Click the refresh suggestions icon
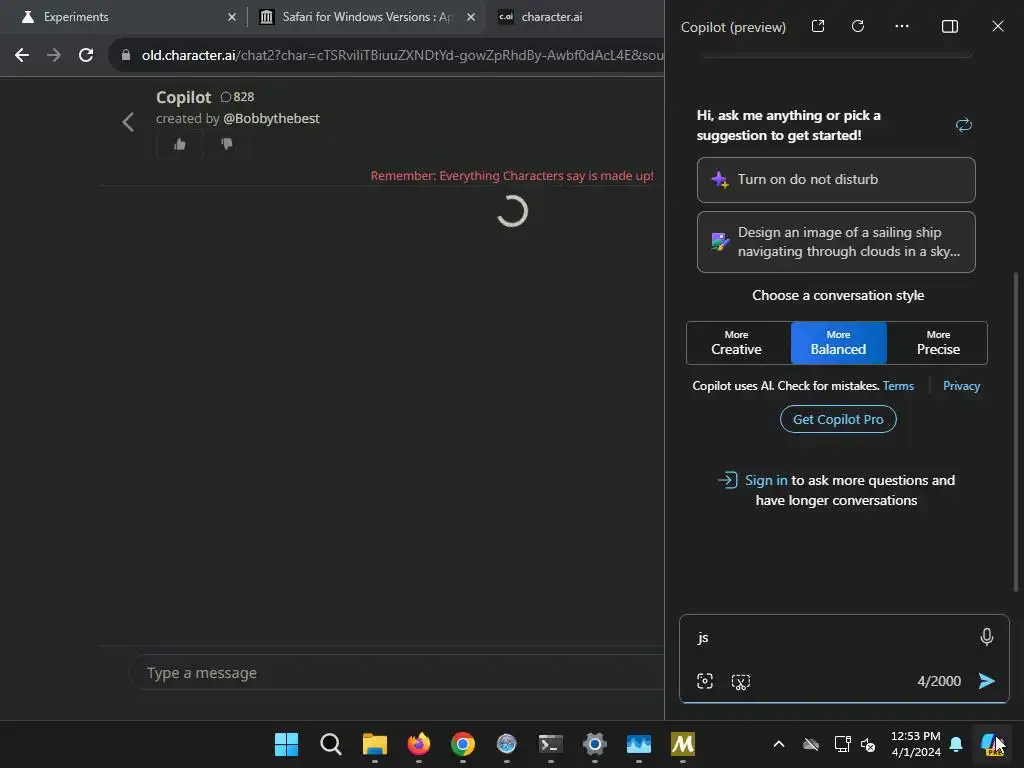The image size is (1024, 768). click(964, 125)
